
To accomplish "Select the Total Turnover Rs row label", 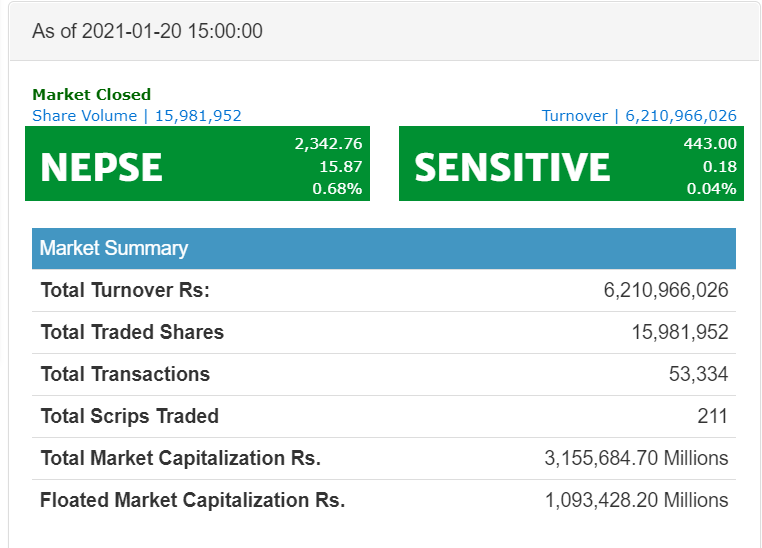I will click(125, 290).
